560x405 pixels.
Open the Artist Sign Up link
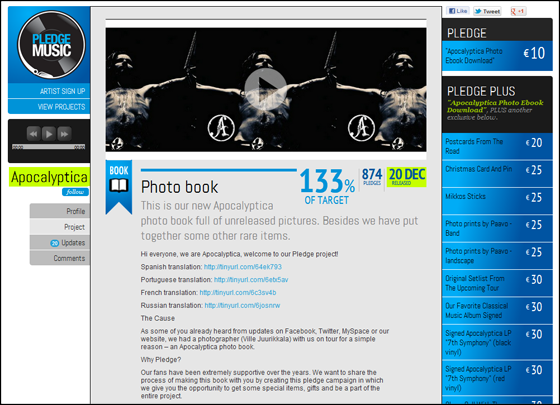pos(62,91)
